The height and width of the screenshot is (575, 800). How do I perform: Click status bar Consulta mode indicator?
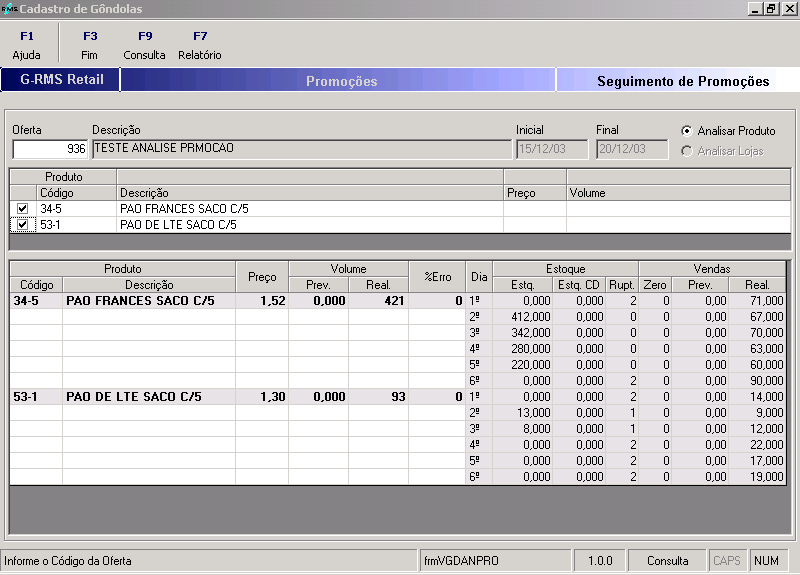(667, 561)
